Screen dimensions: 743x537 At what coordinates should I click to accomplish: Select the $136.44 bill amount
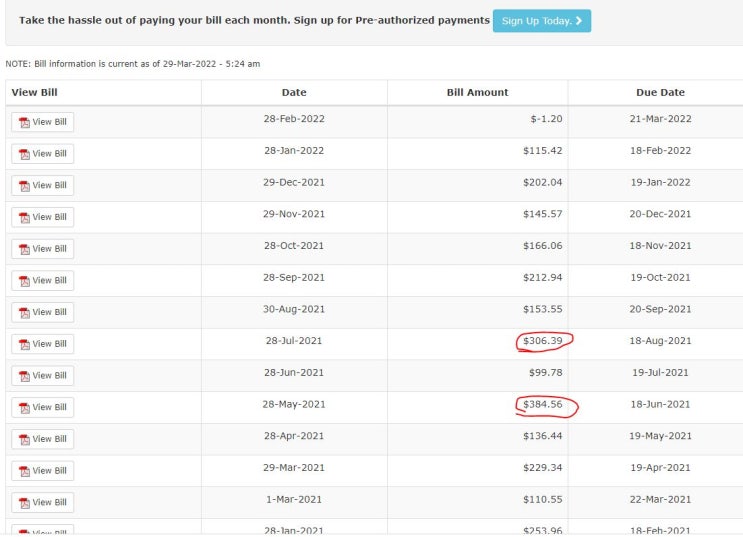[543, 436]
